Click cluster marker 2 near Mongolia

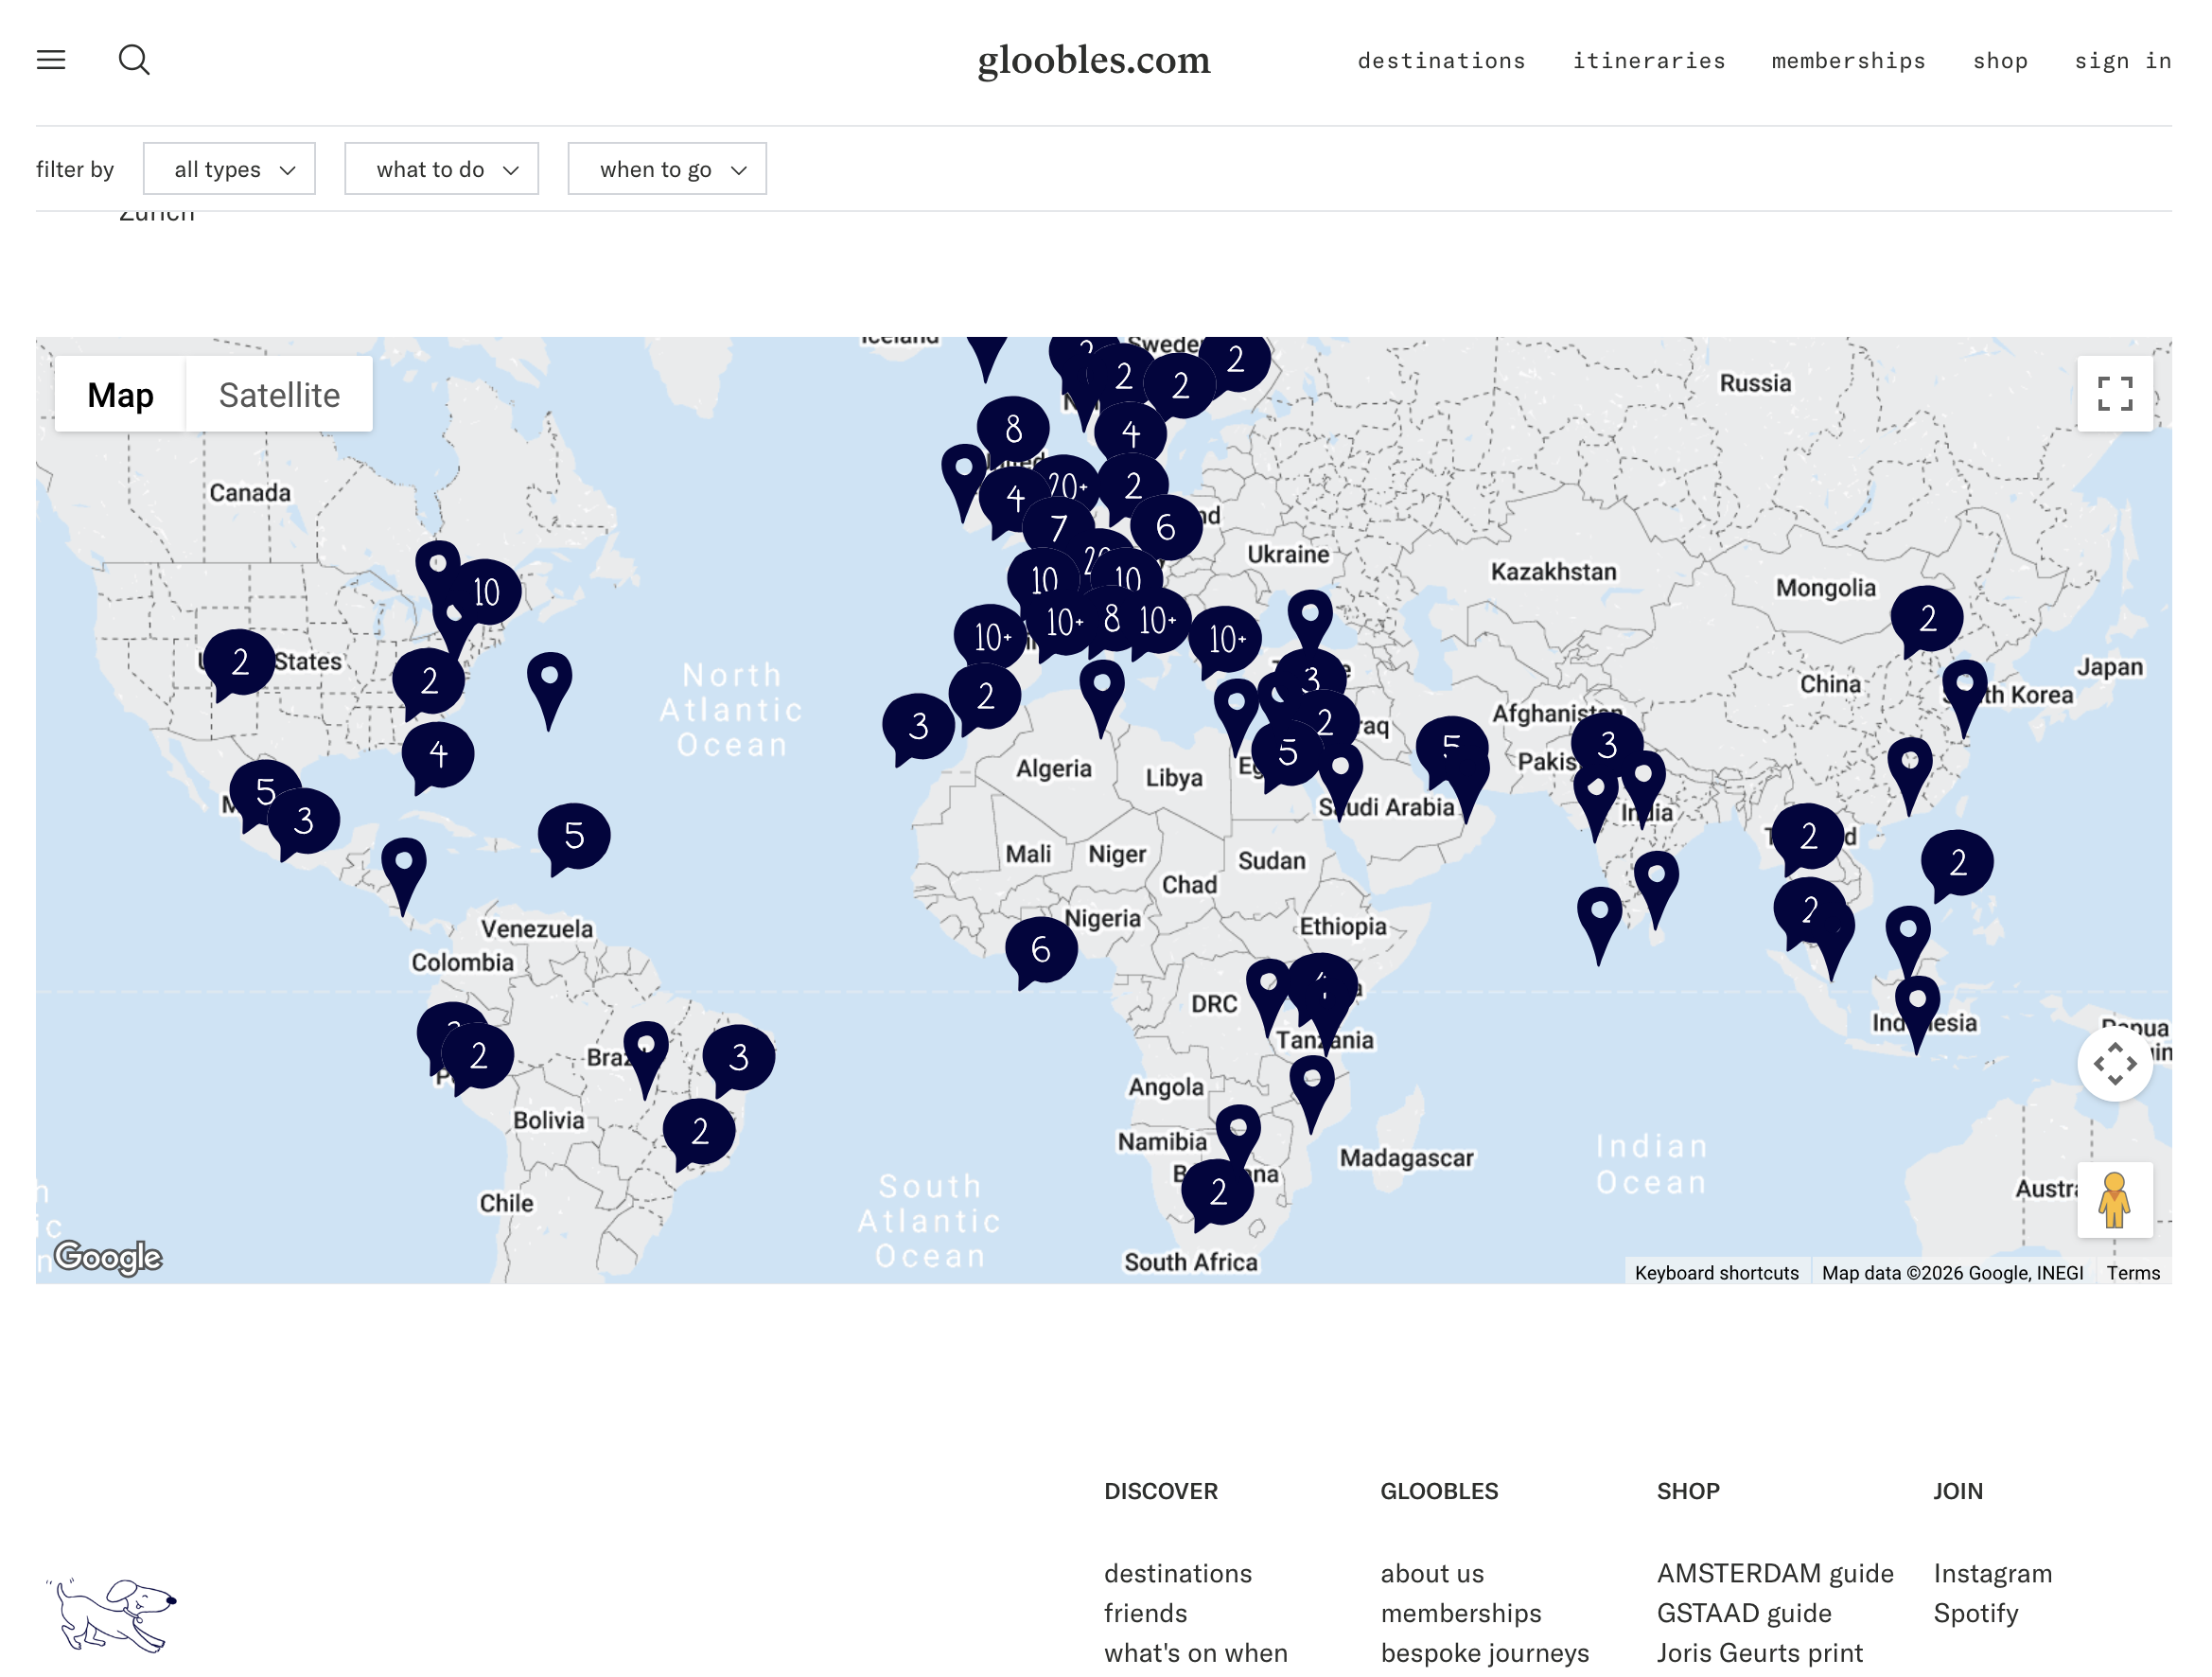[1927, 618]
